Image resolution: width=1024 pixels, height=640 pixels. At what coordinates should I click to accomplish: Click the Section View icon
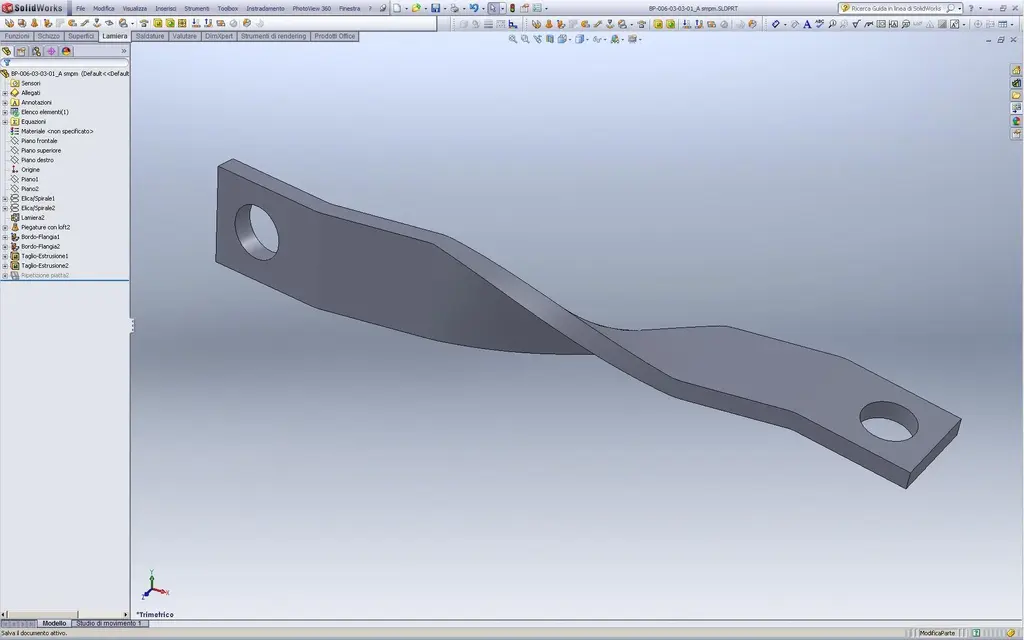coord(550,39)
